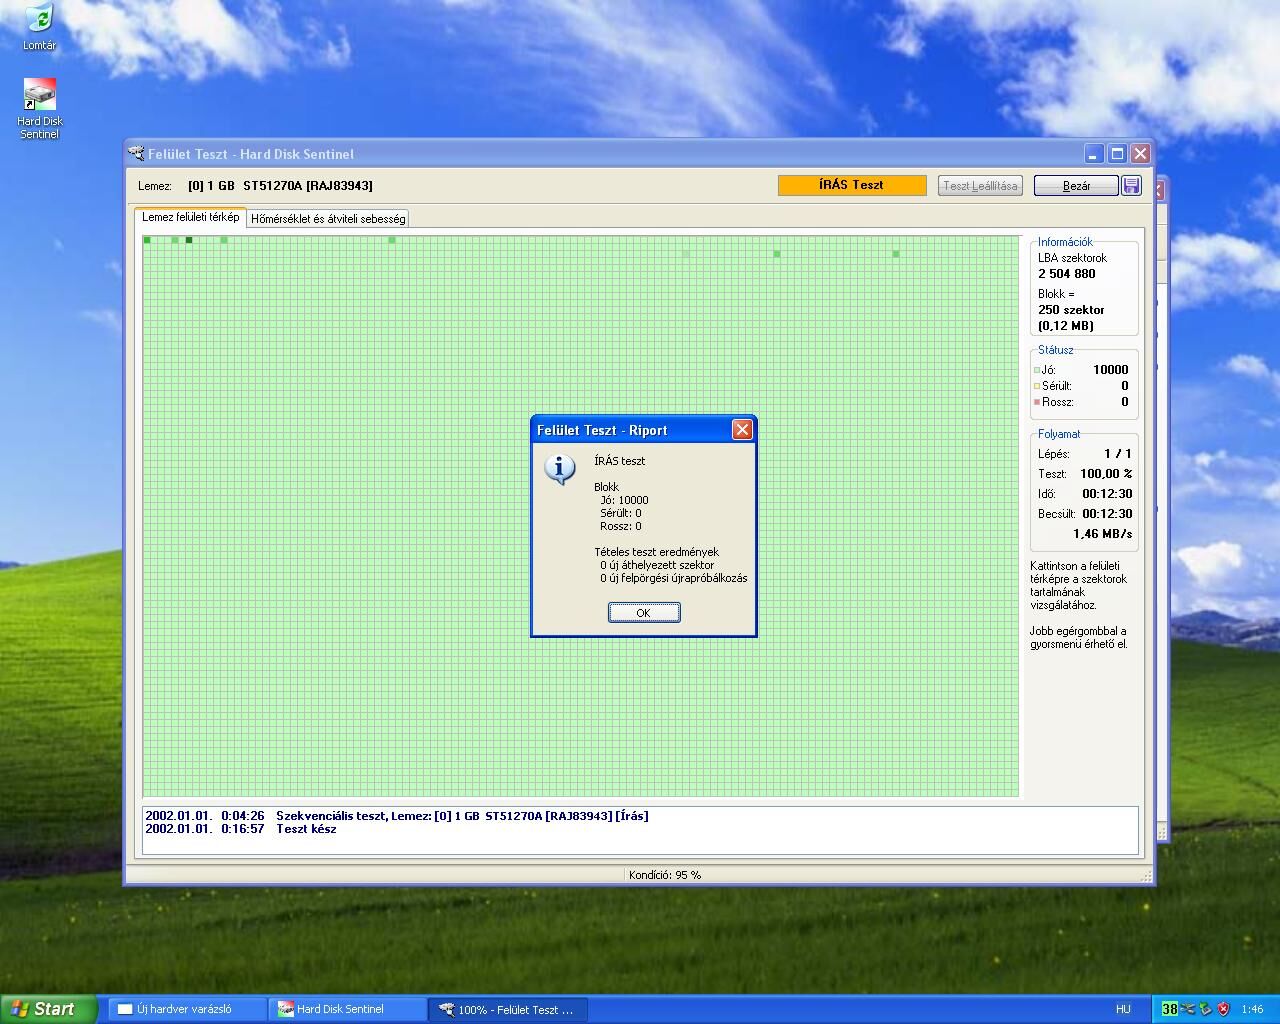
Task: Click the transfer speed 1,46 MB/s
Action: tap(1103, 534)
